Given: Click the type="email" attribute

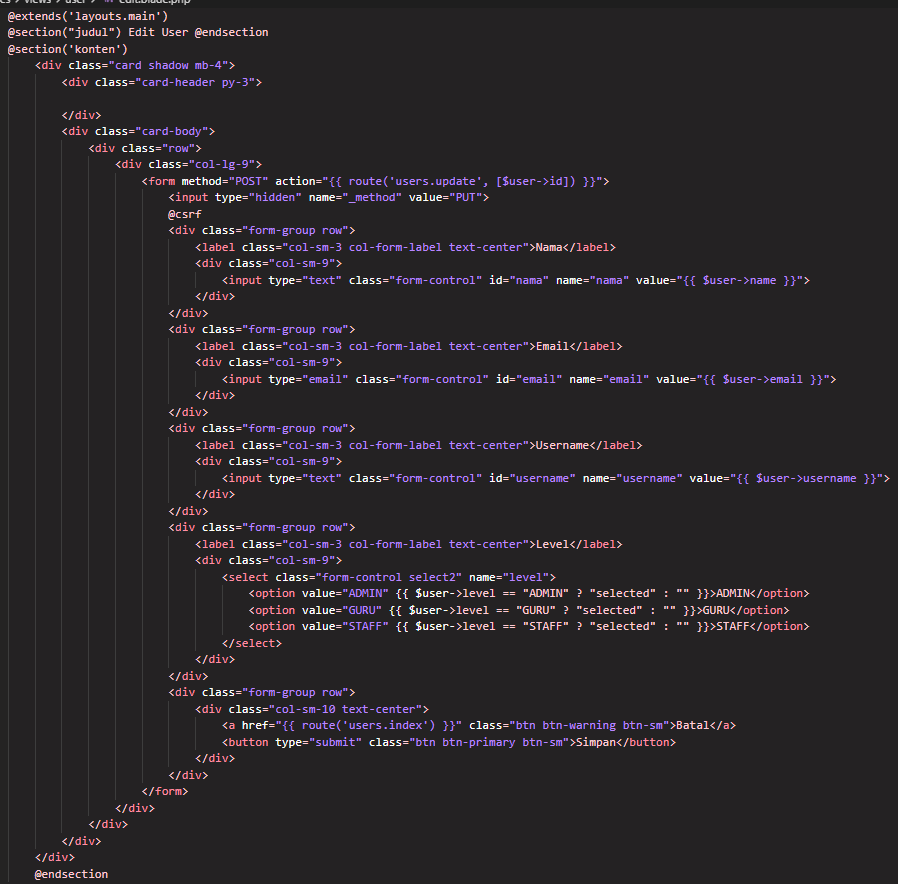Looking at the screenshot, I should (308, 380).
